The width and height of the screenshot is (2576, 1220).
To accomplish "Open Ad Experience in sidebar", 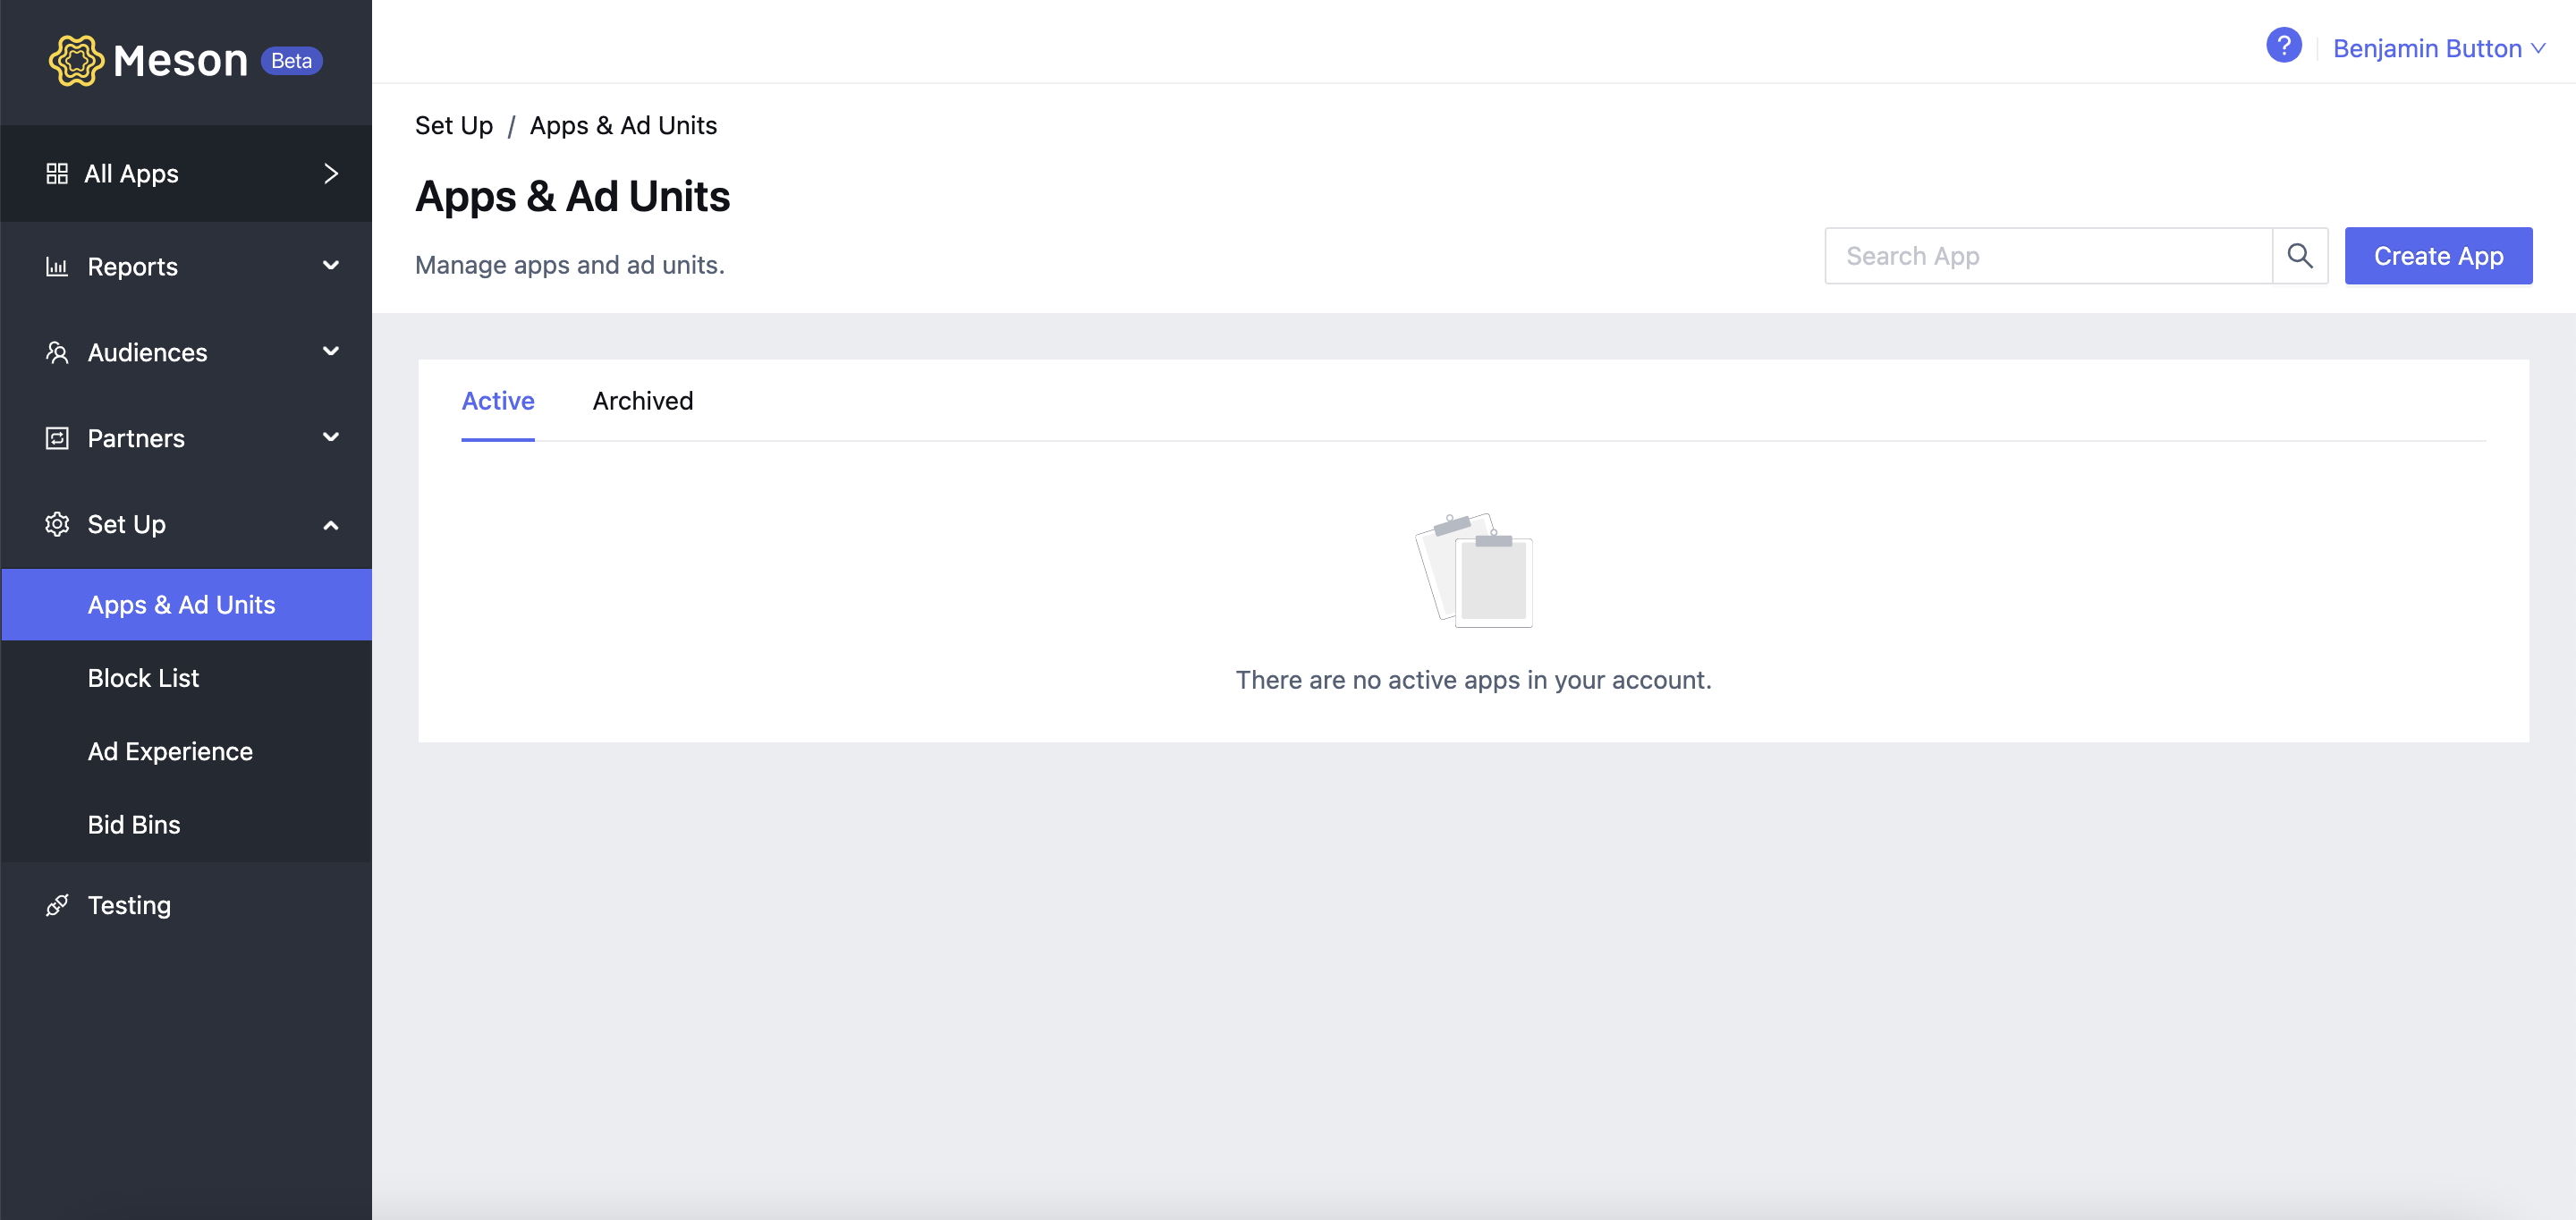I will [187, 752].
